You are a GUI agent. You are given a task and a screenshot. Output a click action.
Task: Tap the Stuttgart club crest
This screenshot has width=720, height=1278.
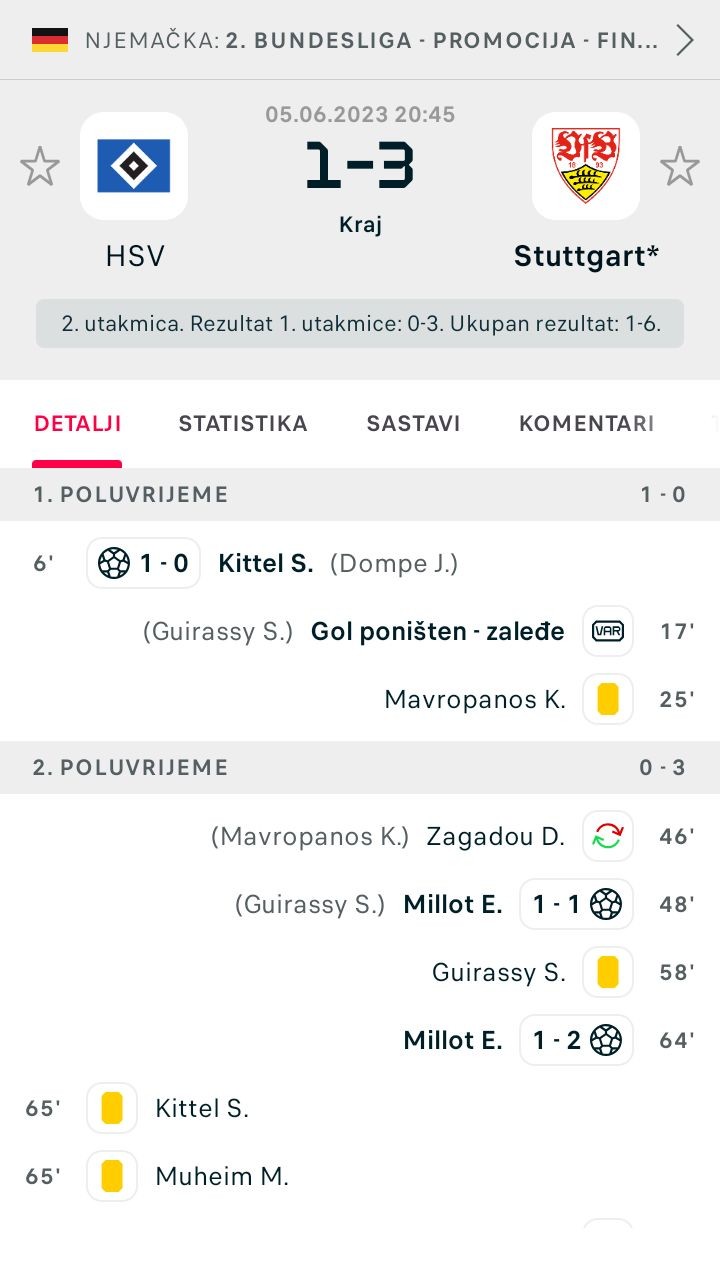[x=585, y=166]
